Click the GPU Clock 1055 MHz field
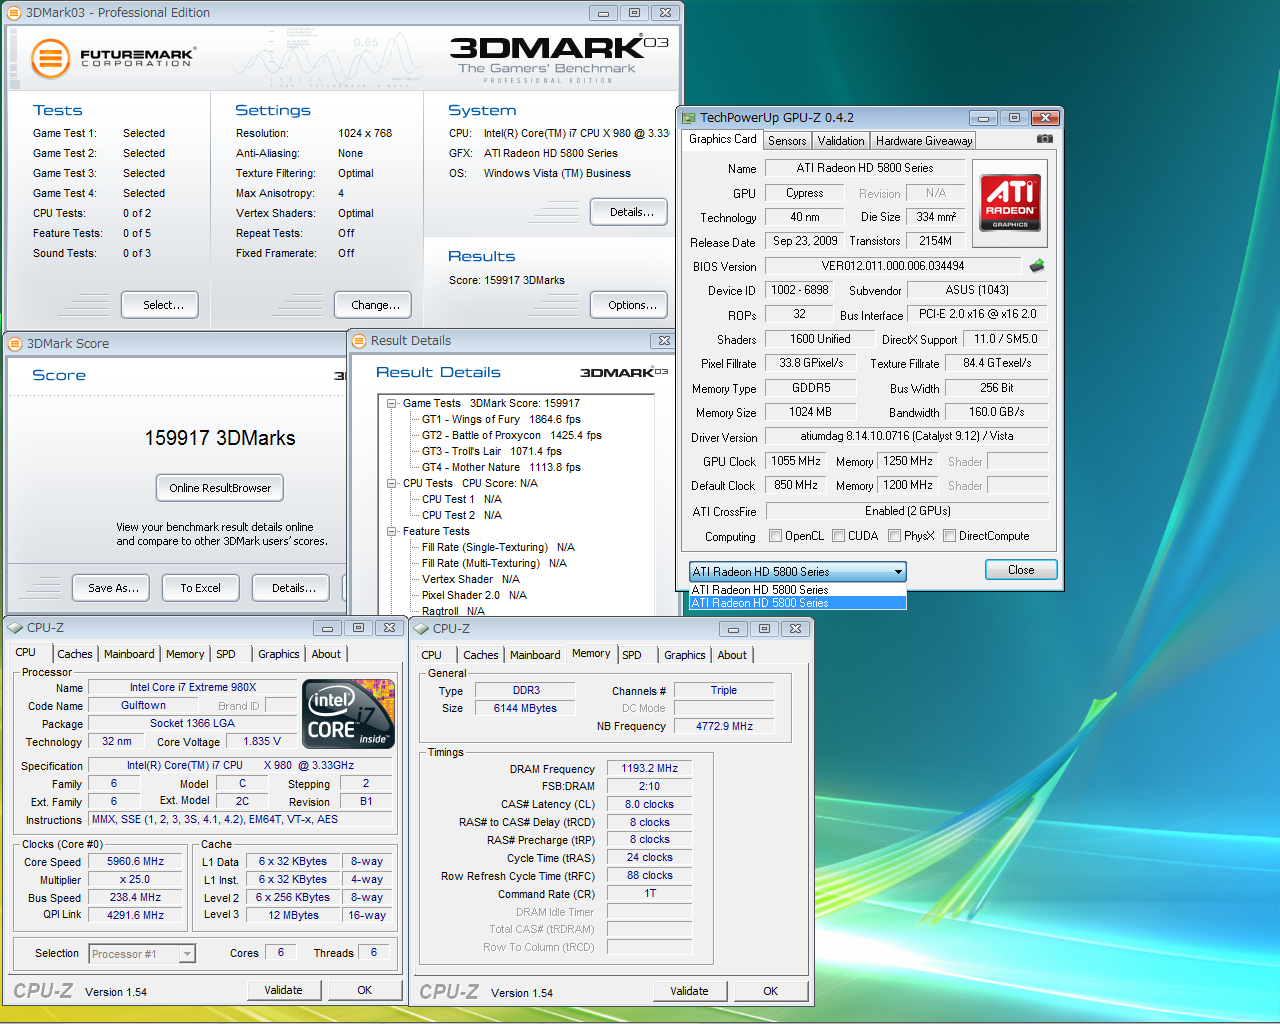This screenshot has width=1280, height=1024. point(796,461)
